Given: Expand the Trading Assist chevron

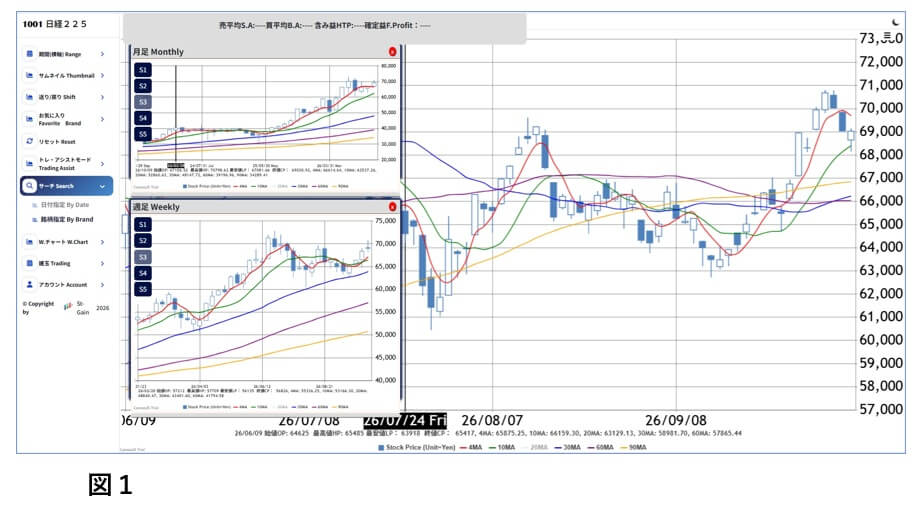Looking at the screenshot, I should click(x=102, y=164).
